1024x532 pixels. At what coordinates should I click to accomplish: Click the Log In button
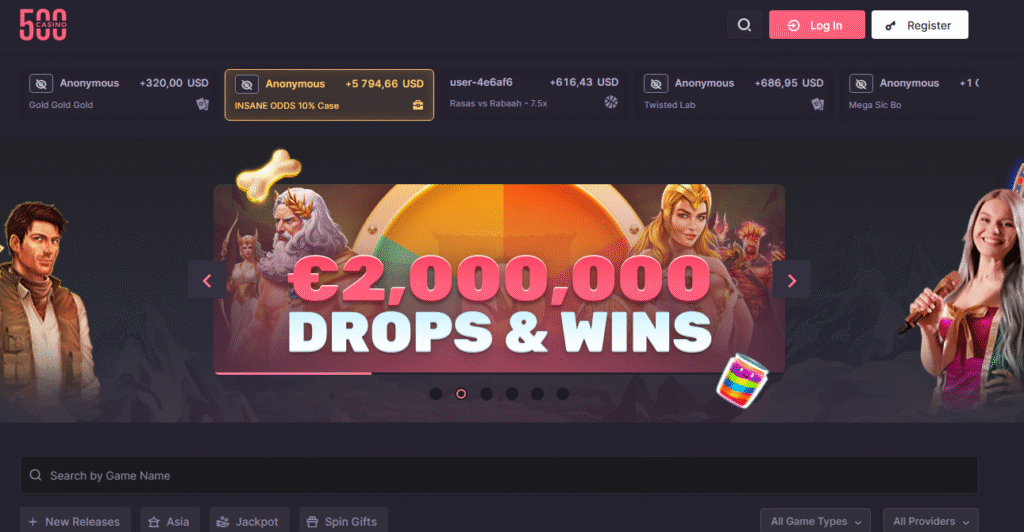point(817,25)
